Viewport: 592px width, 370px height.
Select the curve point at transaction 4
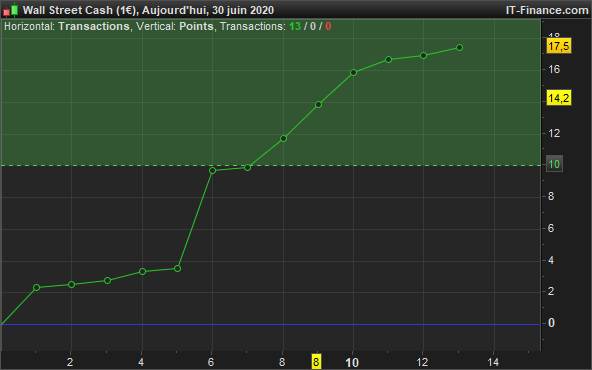(142, 271)
